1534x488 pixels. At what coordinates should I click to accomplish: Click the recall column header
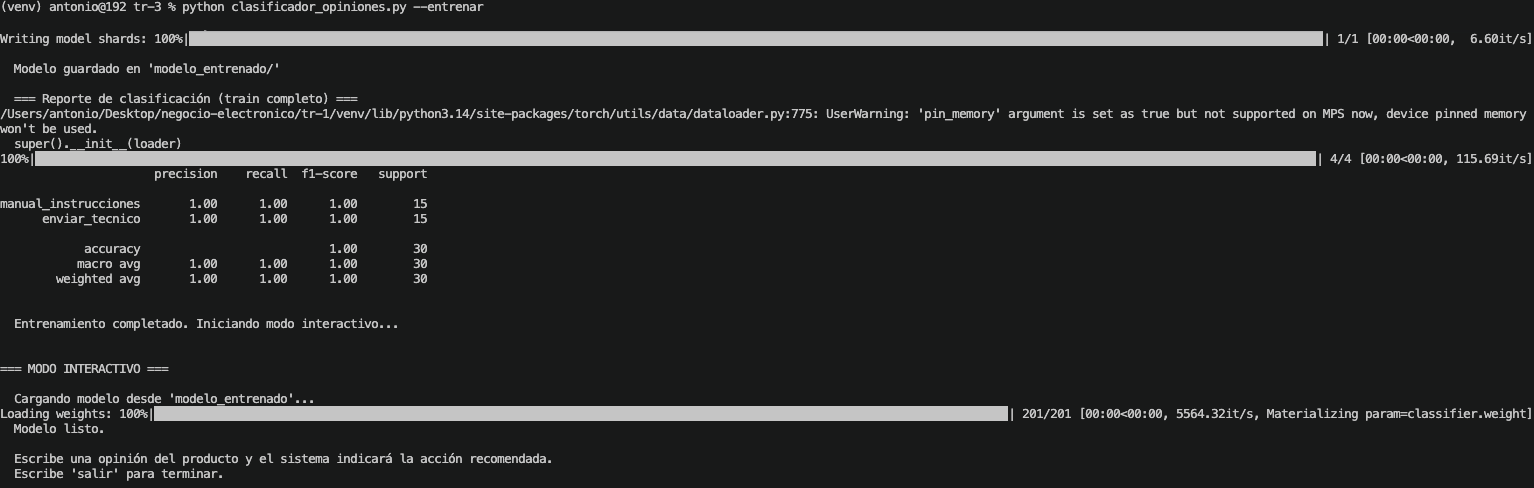click(266, 174)
